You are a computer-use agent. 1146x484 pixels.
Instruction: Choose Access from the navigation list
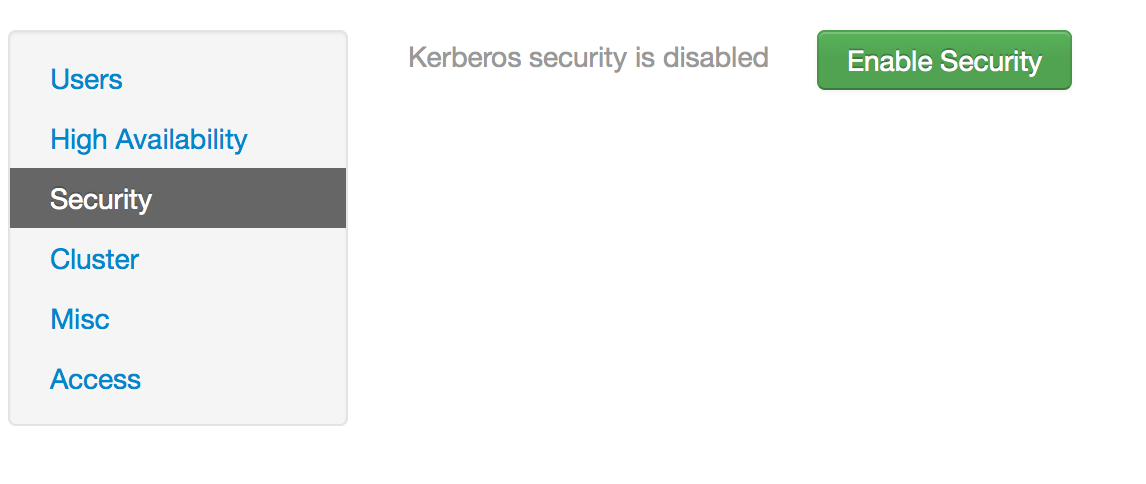pos(95,379)
